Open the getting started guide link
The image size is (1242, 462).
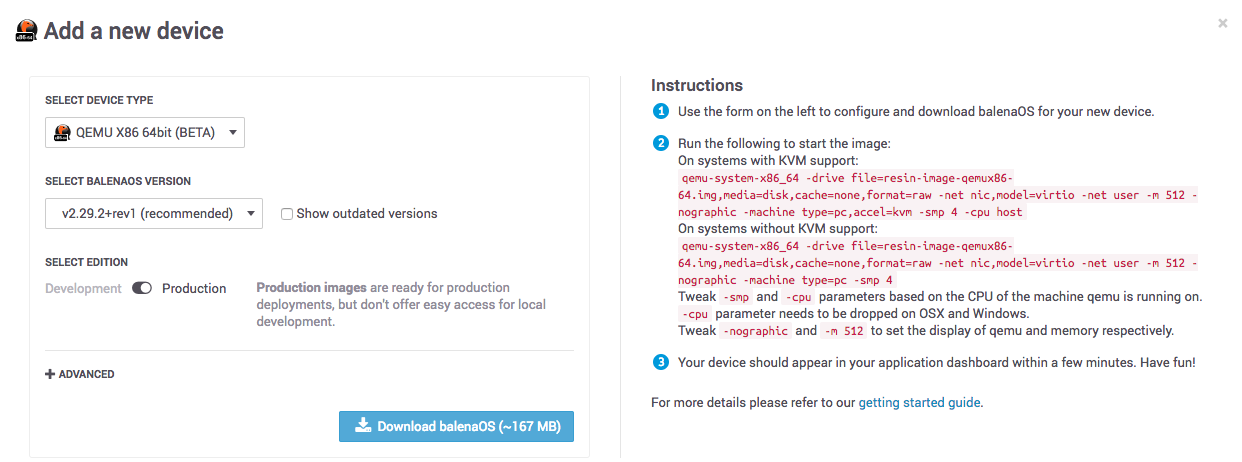[920, 403]
